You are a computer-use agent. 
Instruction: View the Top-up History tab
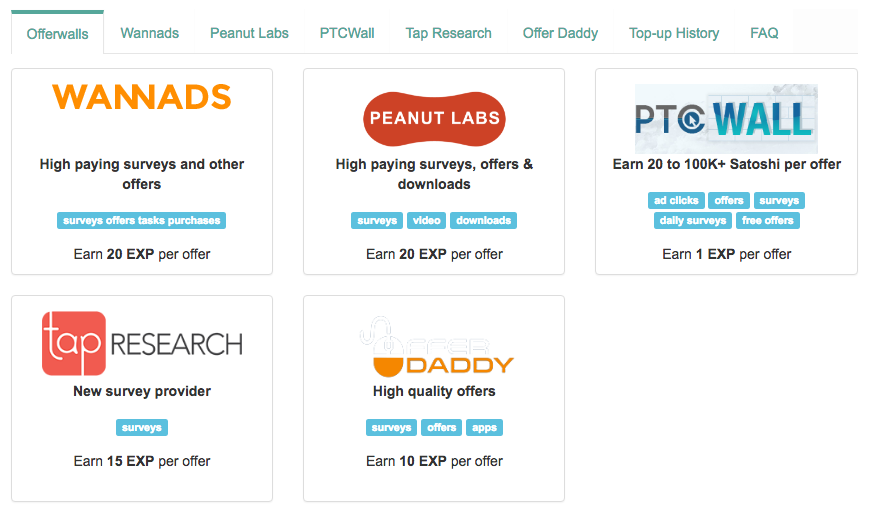coord(674,33)
